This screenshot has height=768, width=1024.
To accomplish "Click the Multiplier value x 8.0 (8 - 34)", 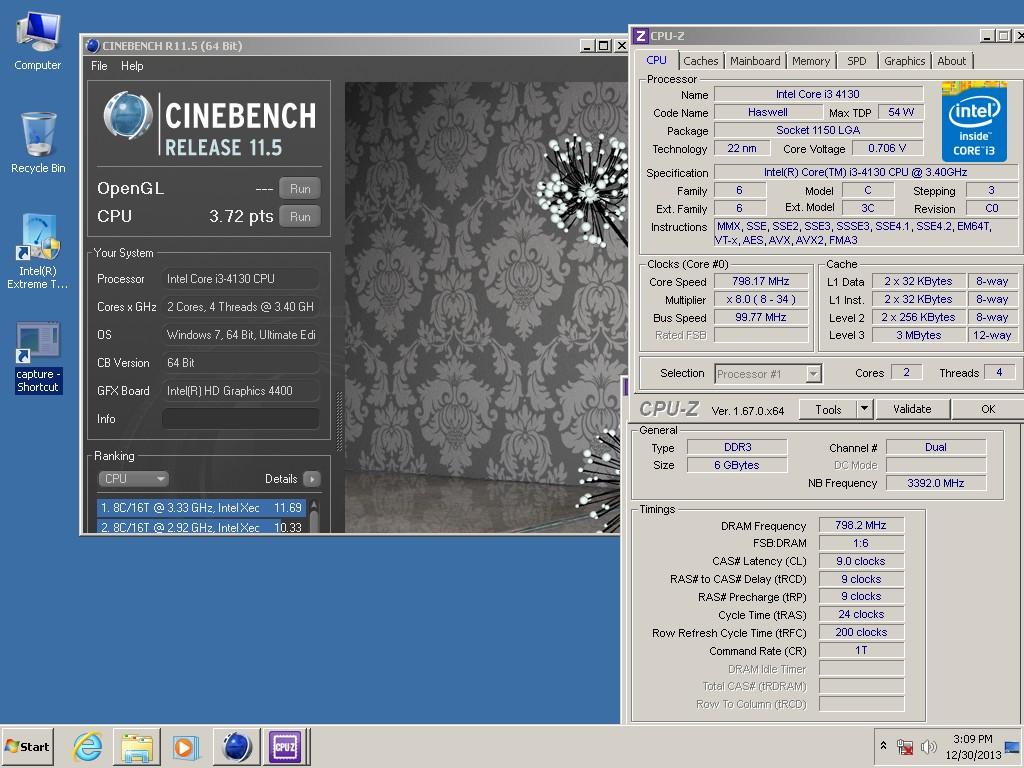I will 761,299.
